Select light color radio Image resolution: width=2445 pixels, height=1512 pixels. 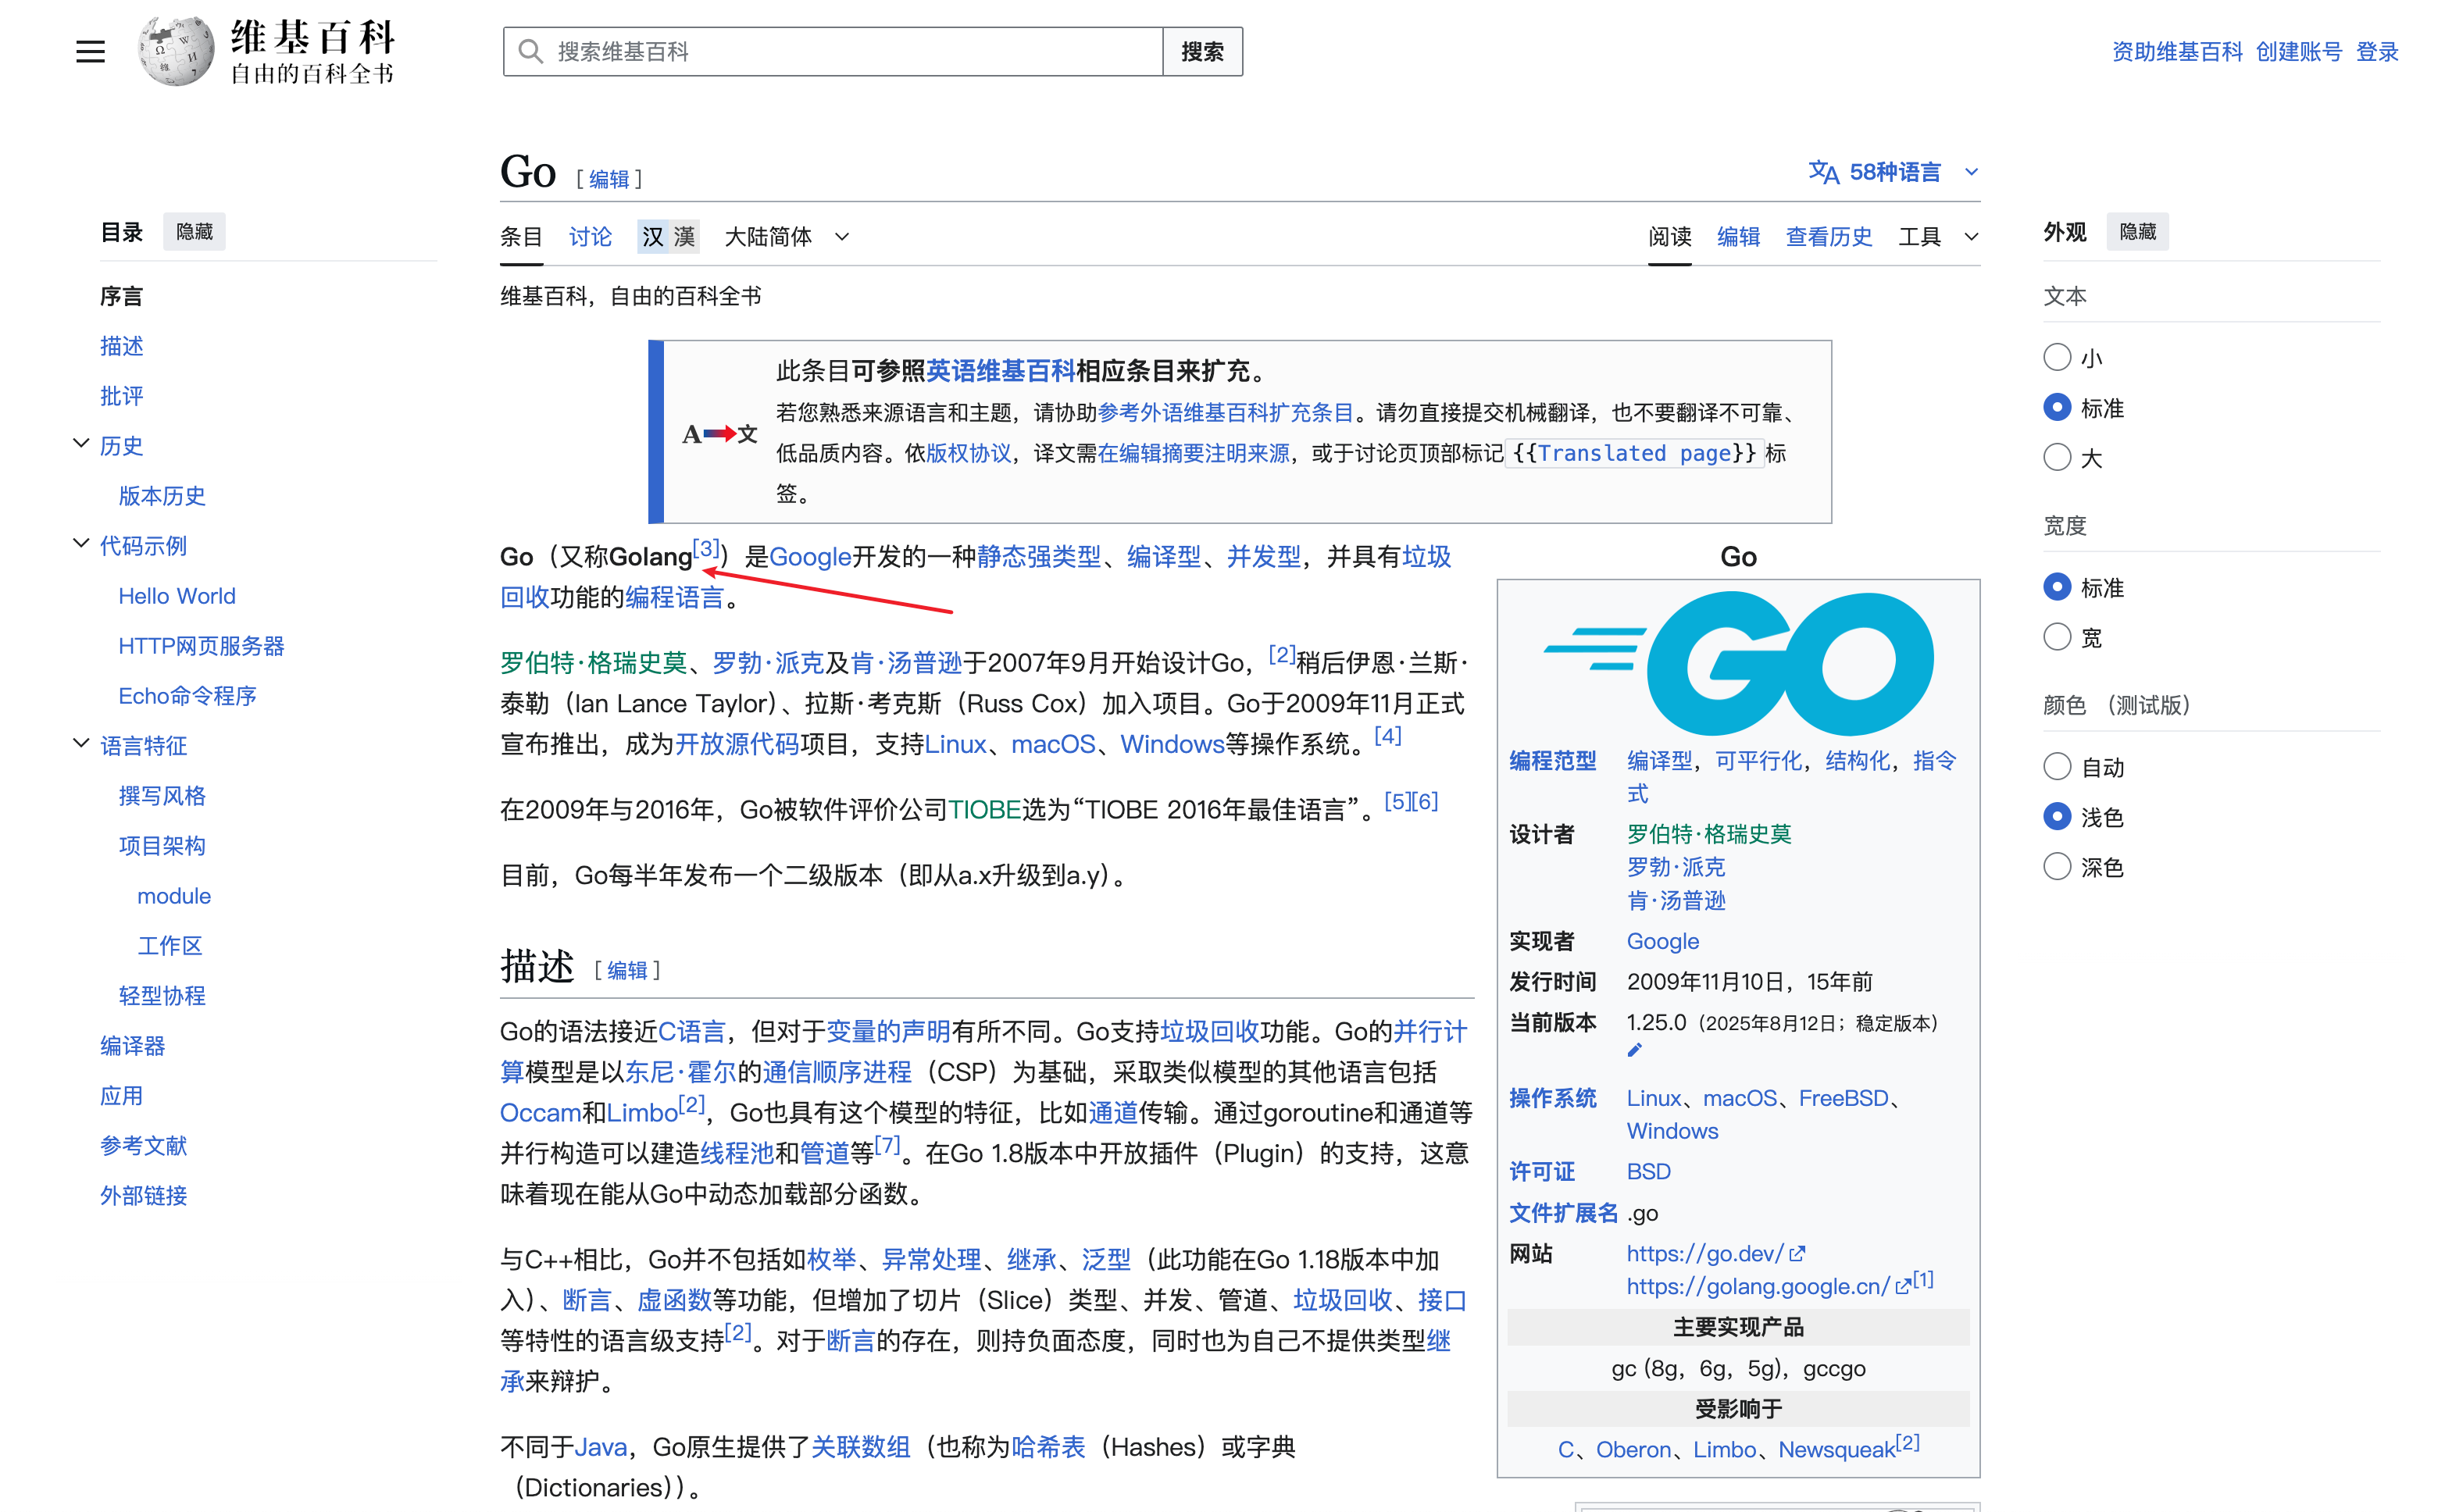(2057, 817)
